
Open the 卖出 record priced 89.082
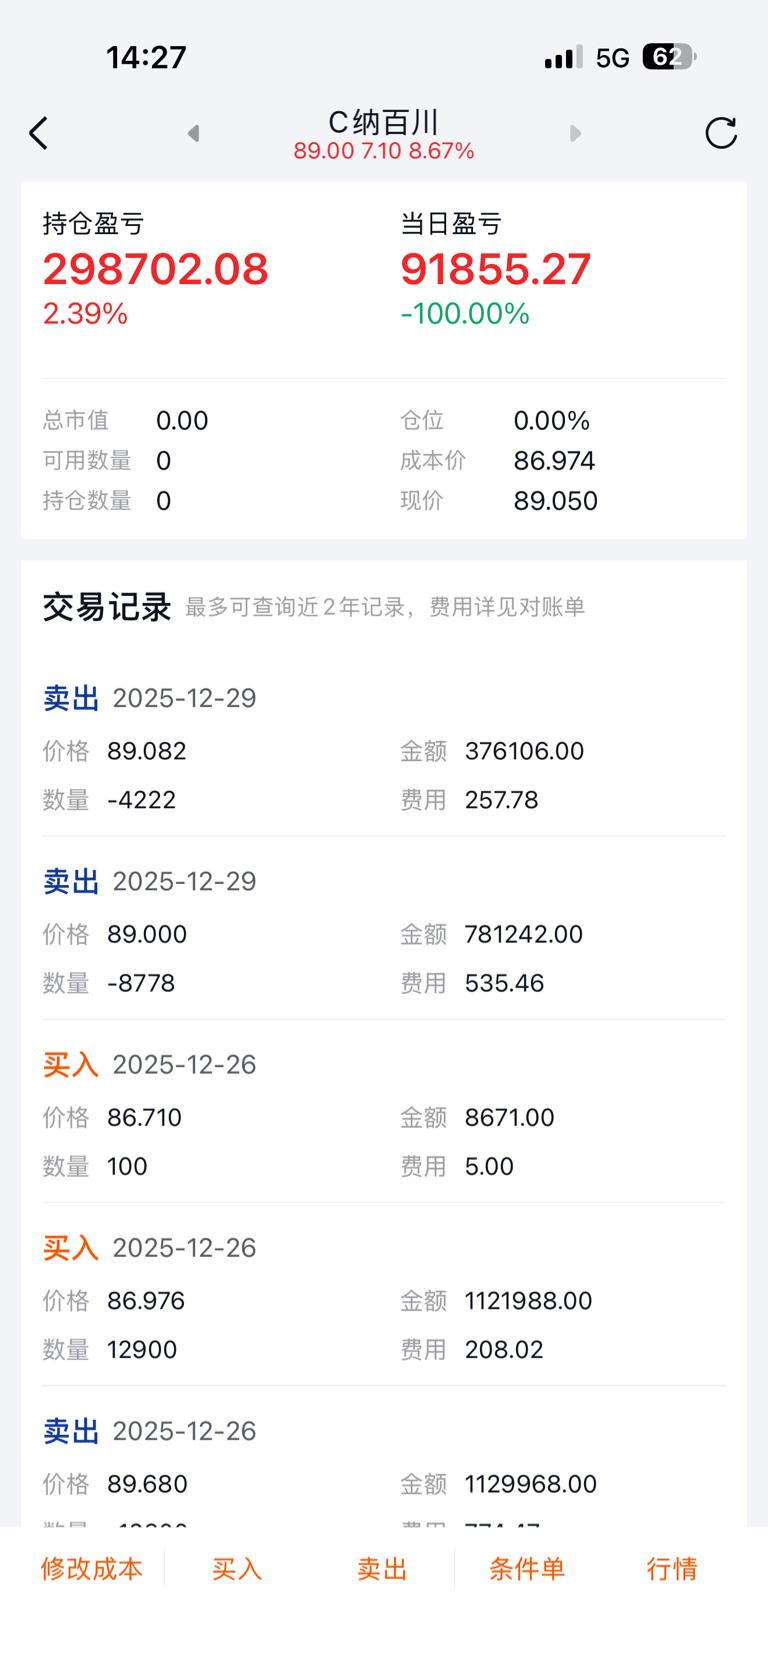384,750
